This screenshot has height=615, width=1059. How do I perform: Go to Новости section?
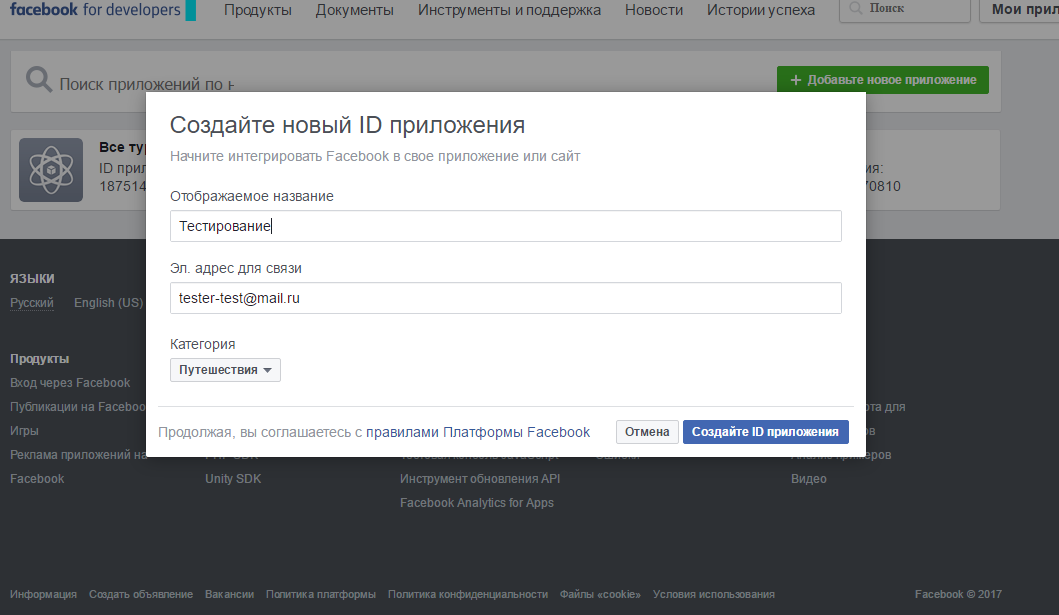(654, 10)
